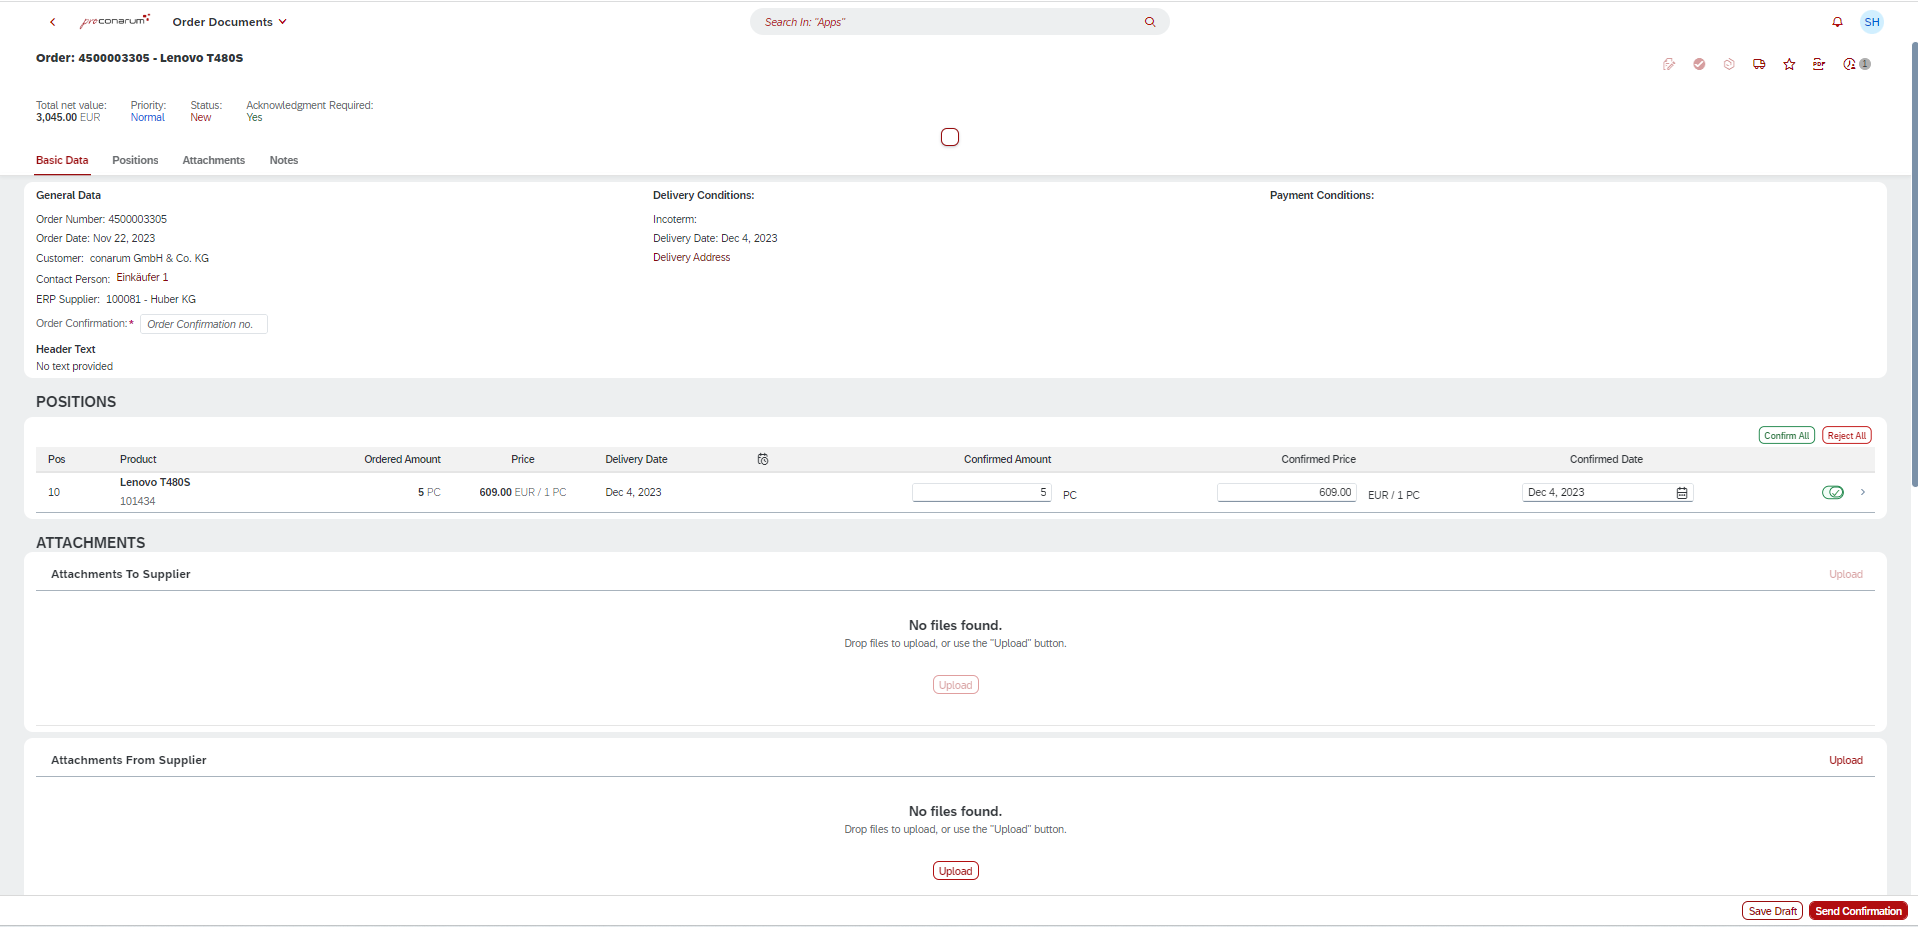Select the delivery truck icon
1918x927 pixels.
(x=1759, y=64)
